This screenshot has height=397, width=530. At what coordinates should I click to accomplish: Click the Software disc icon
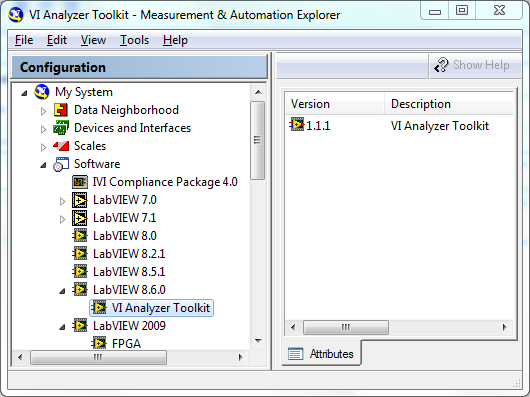[x=61, y=164]
